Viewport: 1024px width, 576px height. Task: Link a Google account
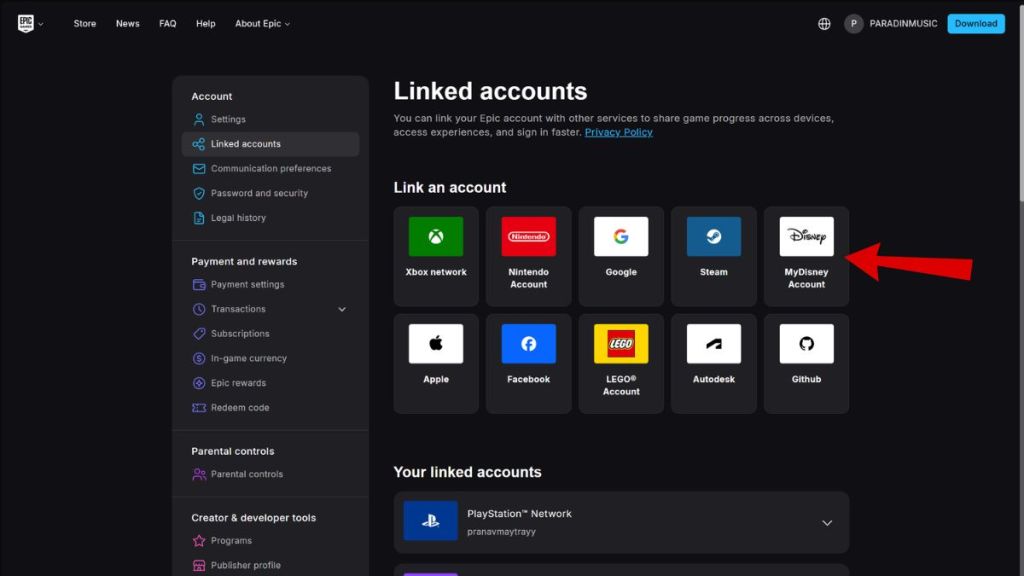(x=621, y=255)
